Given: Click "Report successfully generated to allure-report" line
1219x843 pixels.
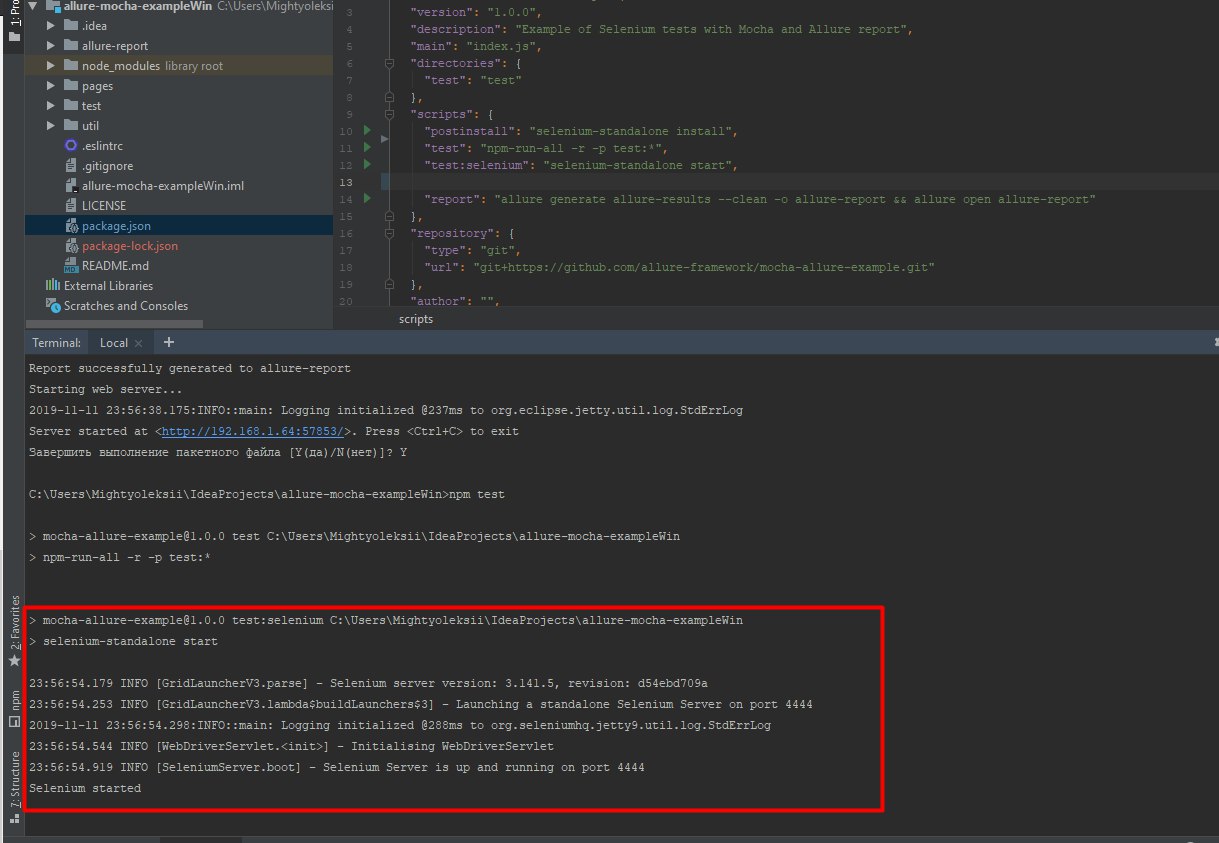Looking at the screenshot, I should click(x=190, y=368).
